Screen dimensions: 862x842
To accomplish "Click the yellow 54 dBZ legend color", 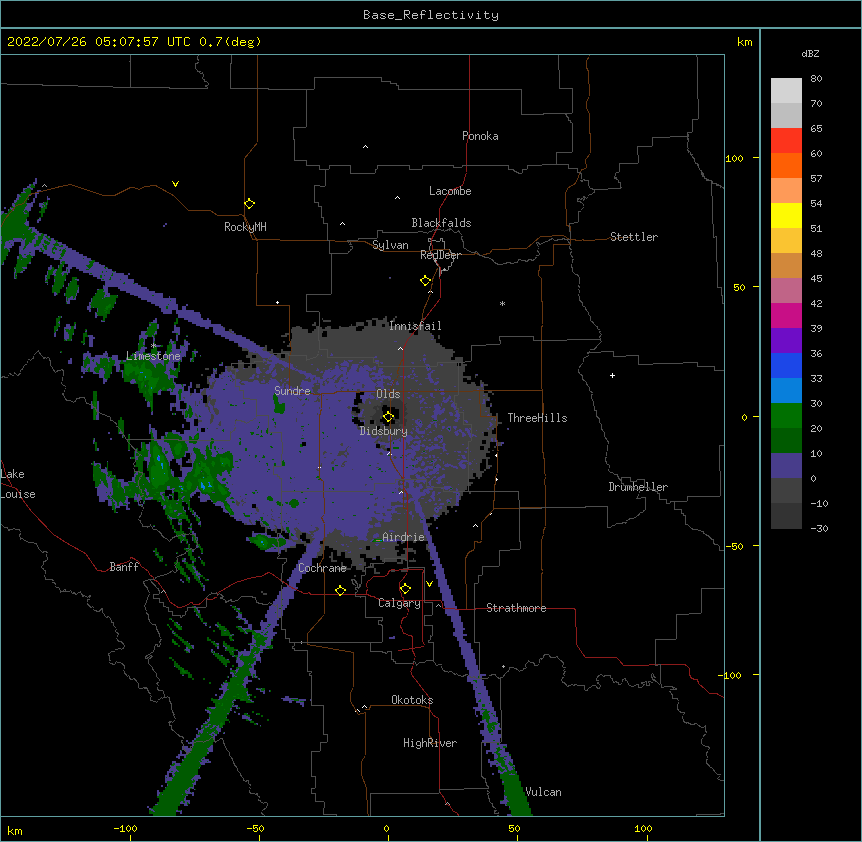I will click(786, 215).
